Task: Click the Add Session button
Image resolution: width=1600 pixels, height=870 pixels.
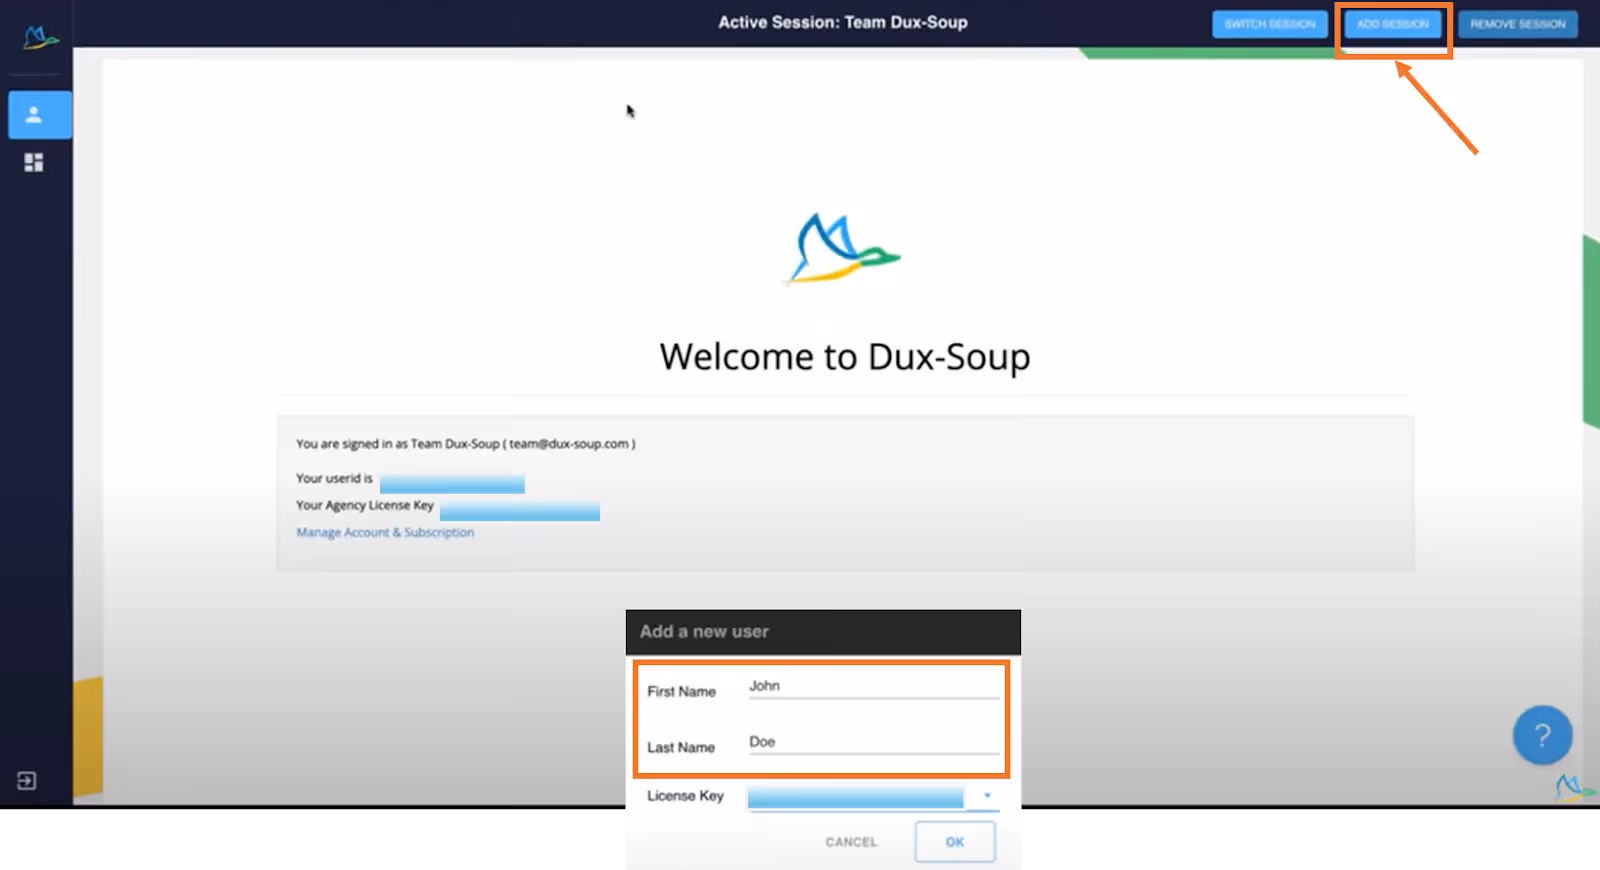Action: click(1393, 24)
